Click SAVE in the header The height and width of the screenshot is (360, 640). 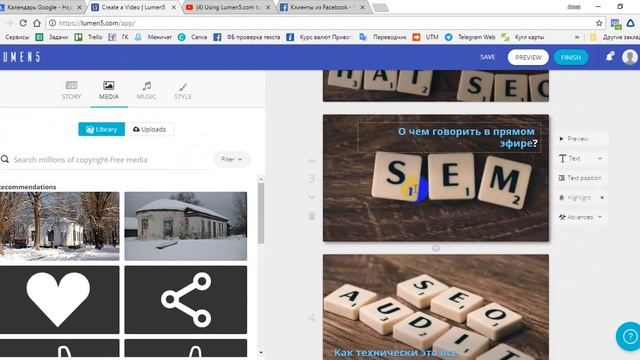coord(487,57)
